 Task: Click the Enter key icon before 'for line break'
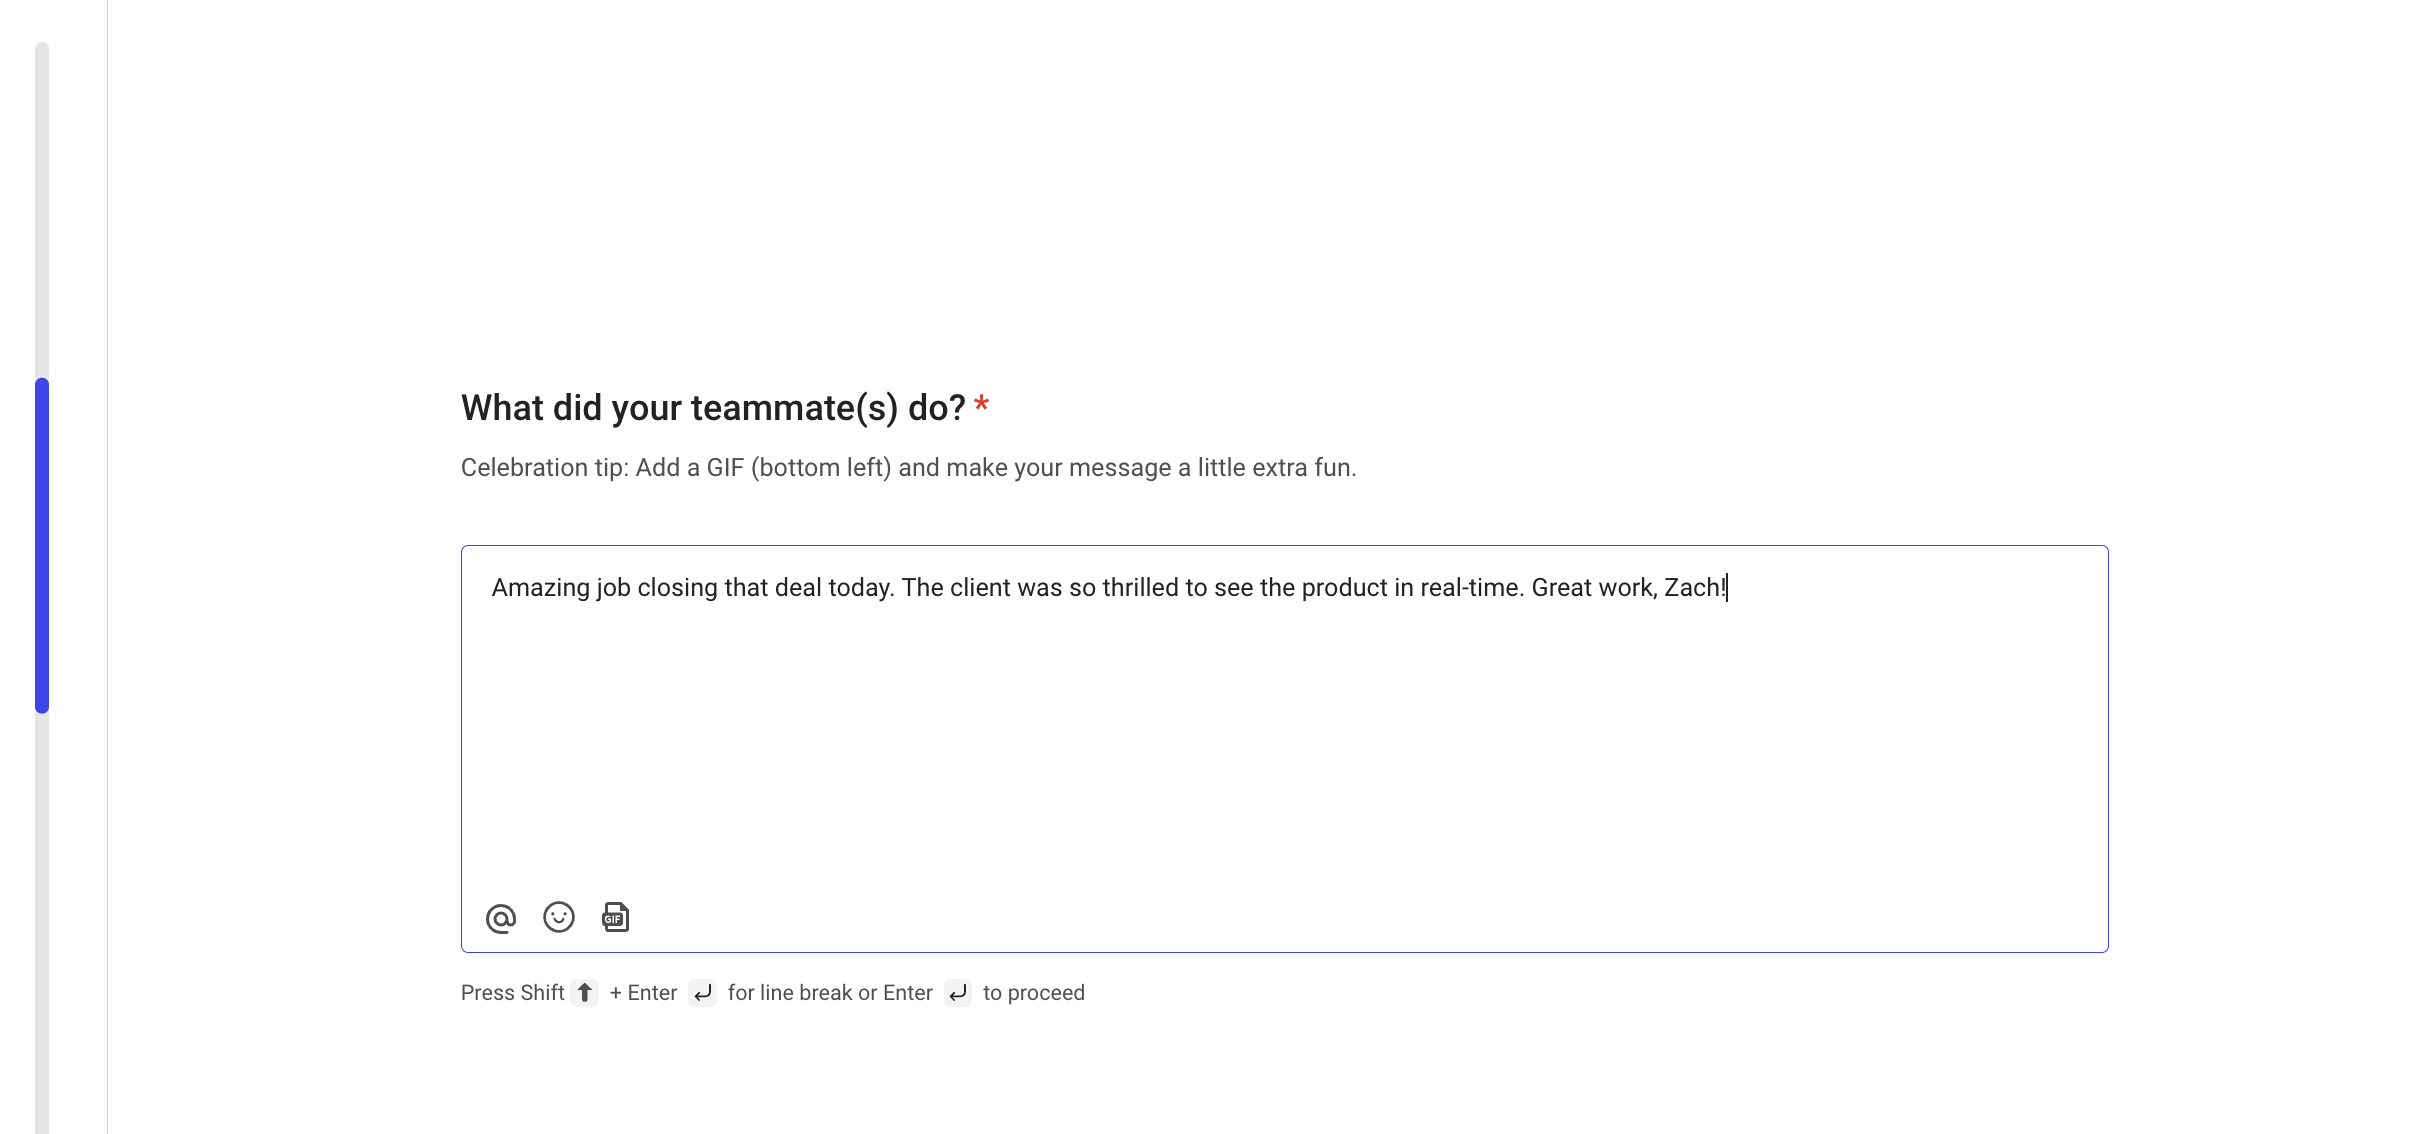[703, 993]
